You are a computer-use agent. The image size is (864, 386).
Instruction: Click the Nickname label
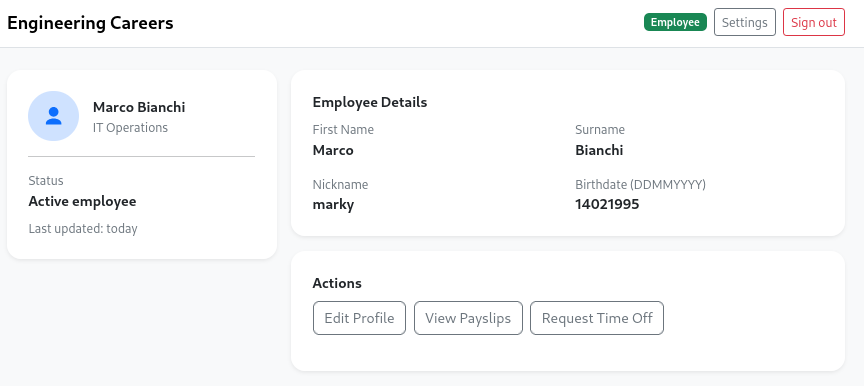point(340,184)
